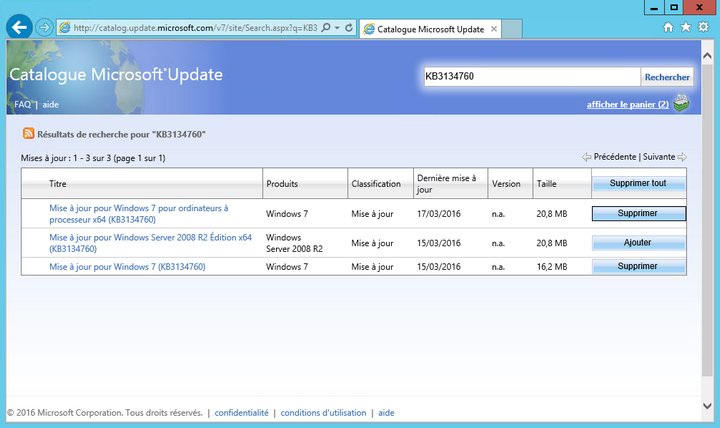Open the aide footer link

click(x=386, y=413)
